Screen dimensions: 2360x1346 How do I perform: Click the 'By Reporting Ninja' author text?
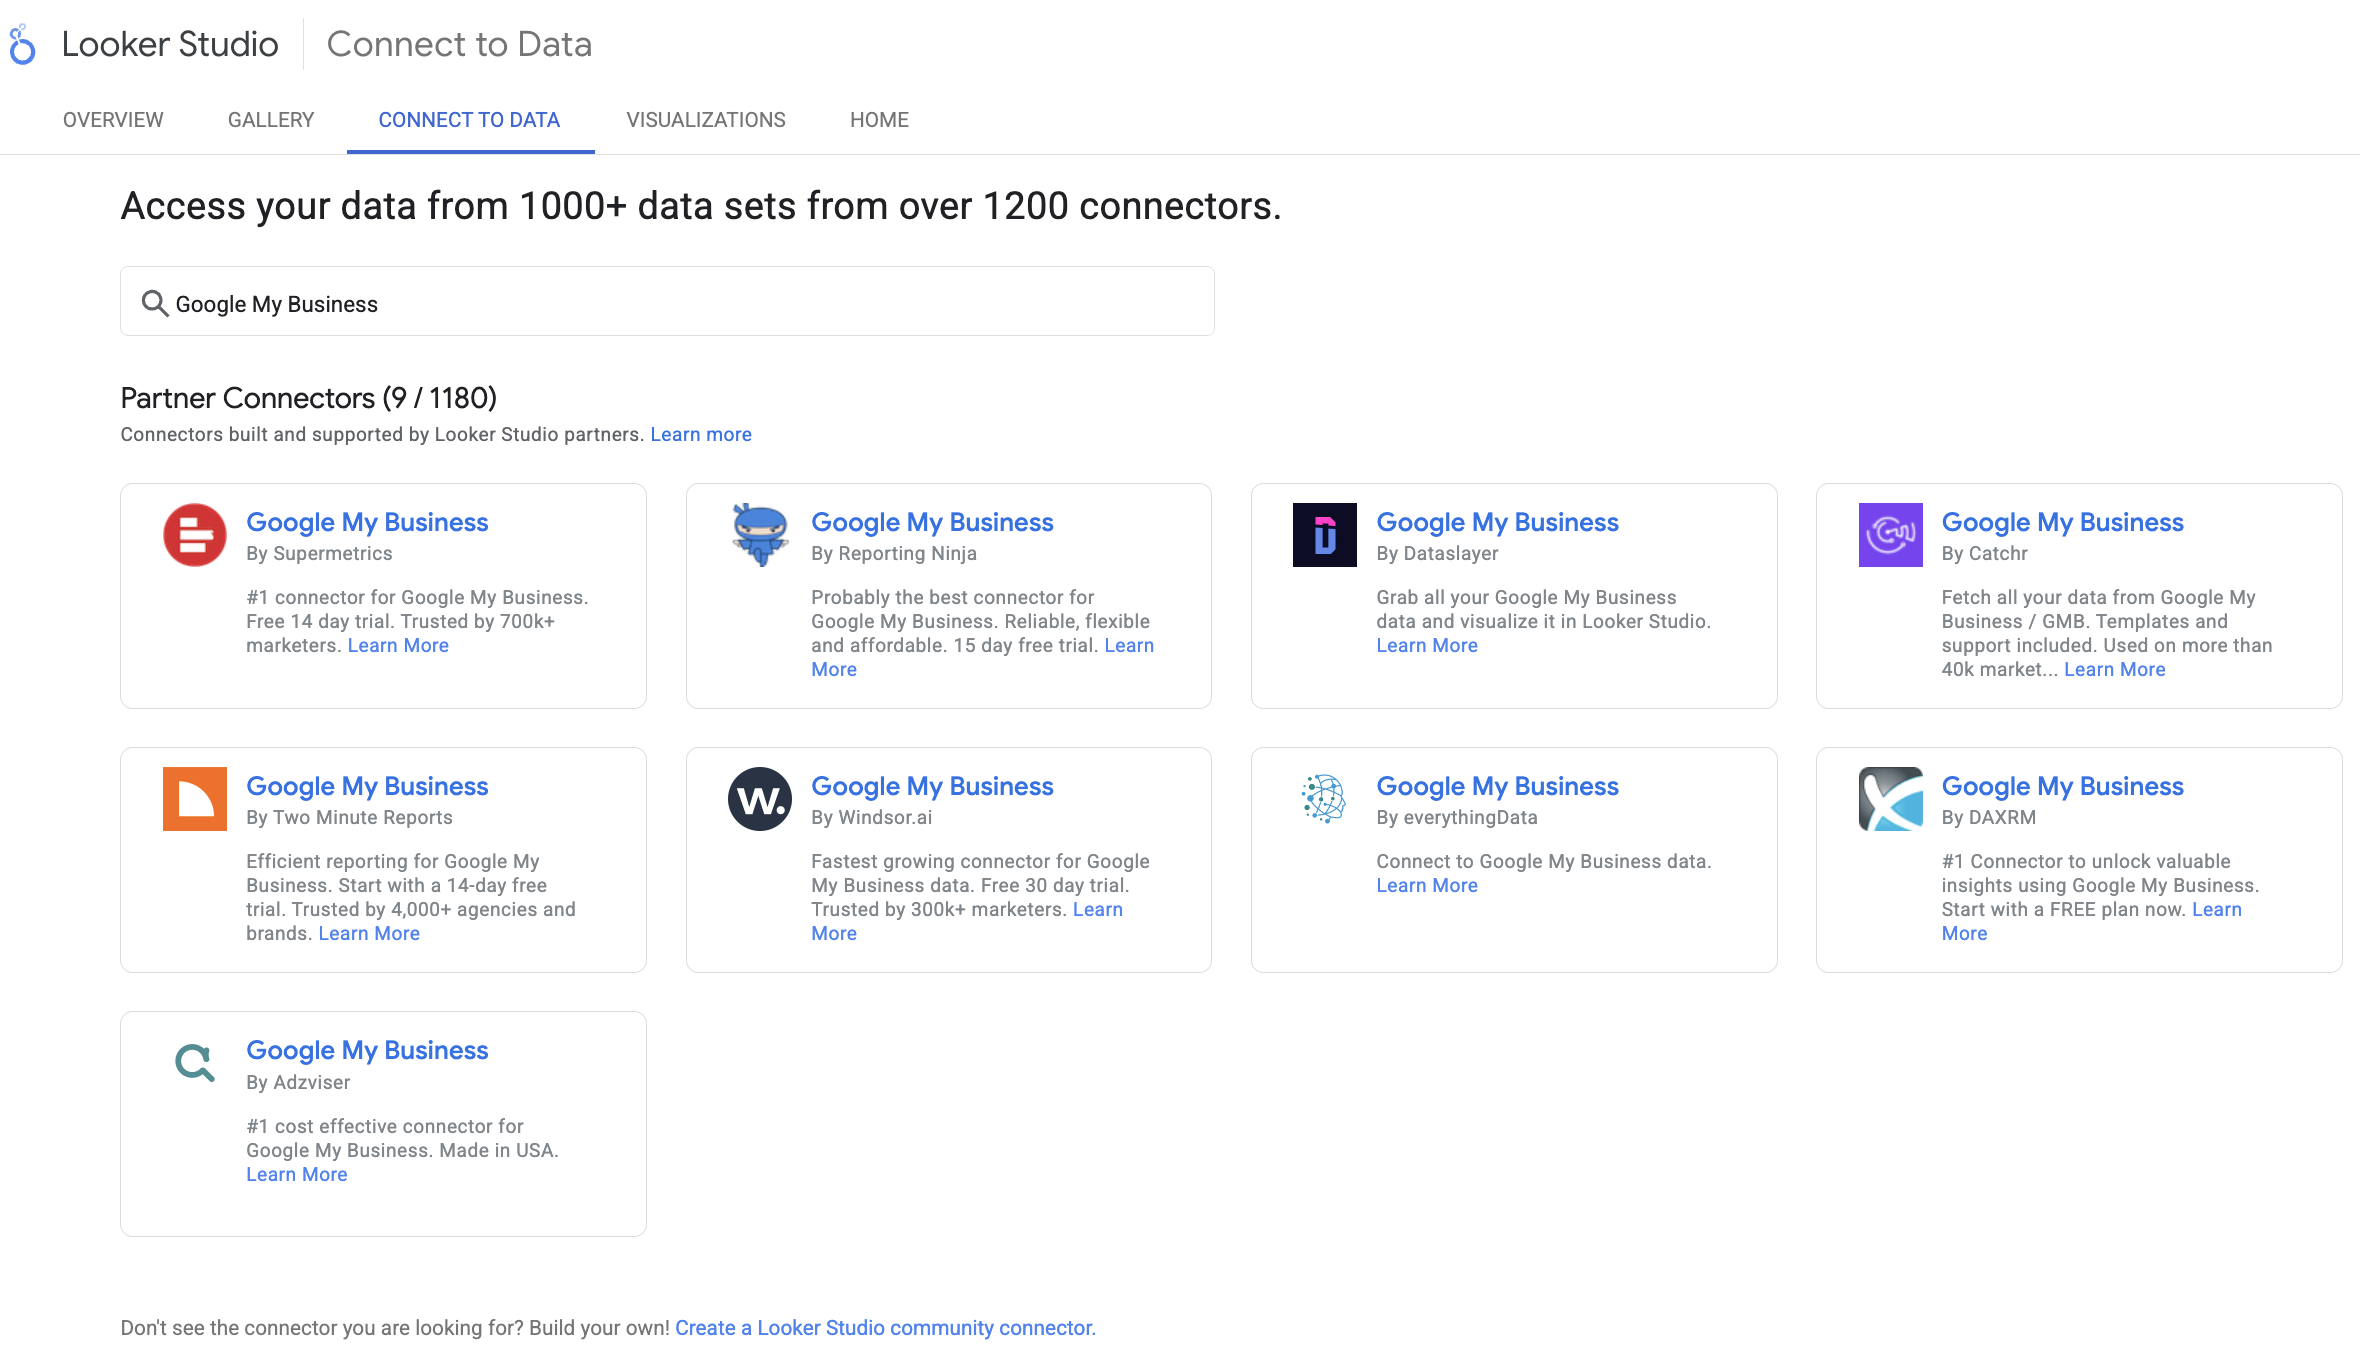[x=894, y=553]
